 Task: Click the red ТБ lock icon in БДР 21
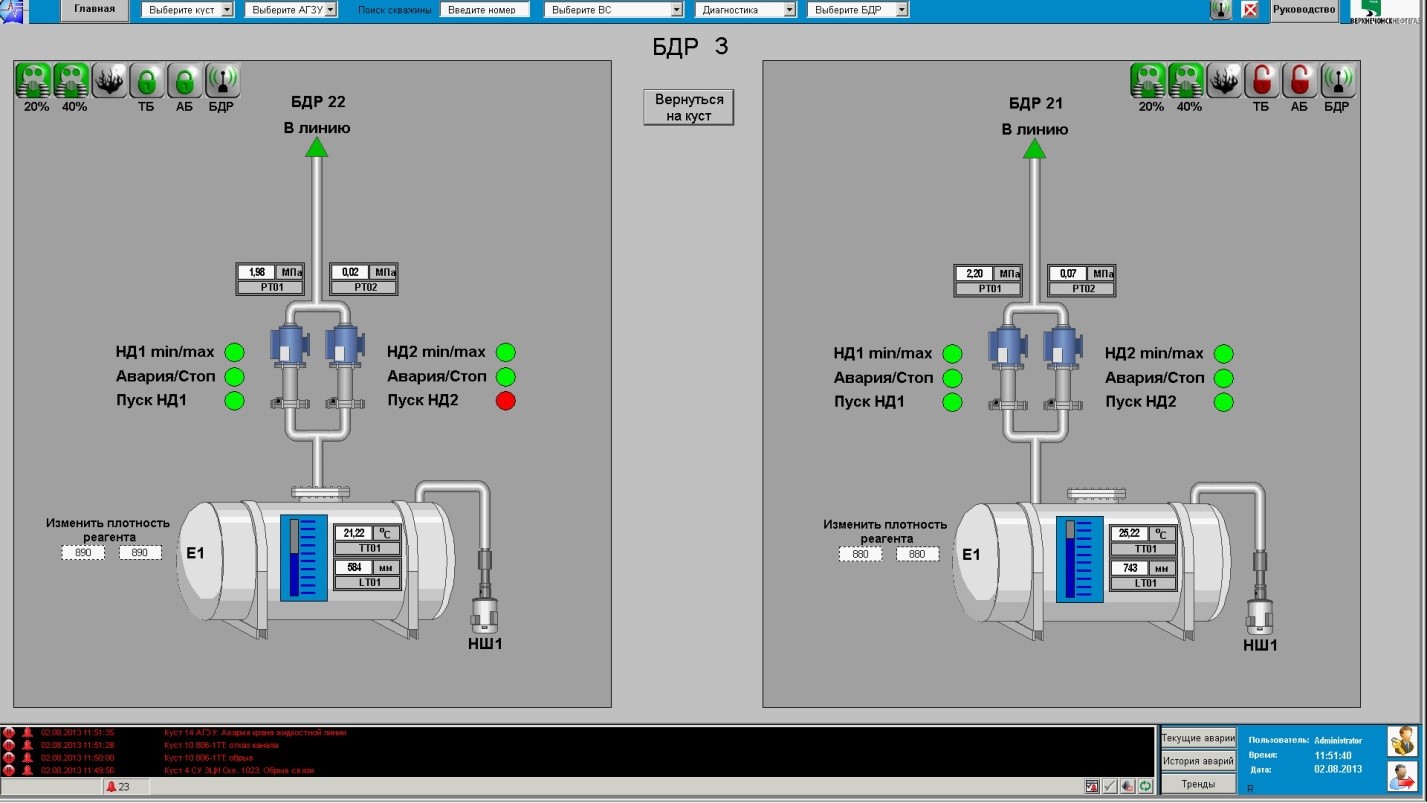coord(1261,80)
